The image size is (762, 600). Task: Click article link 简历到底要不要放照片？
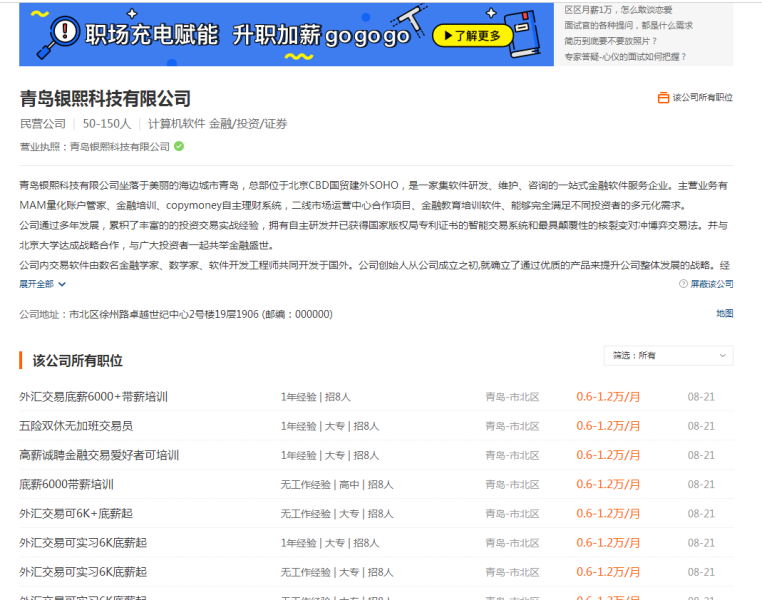click(611, 41)
